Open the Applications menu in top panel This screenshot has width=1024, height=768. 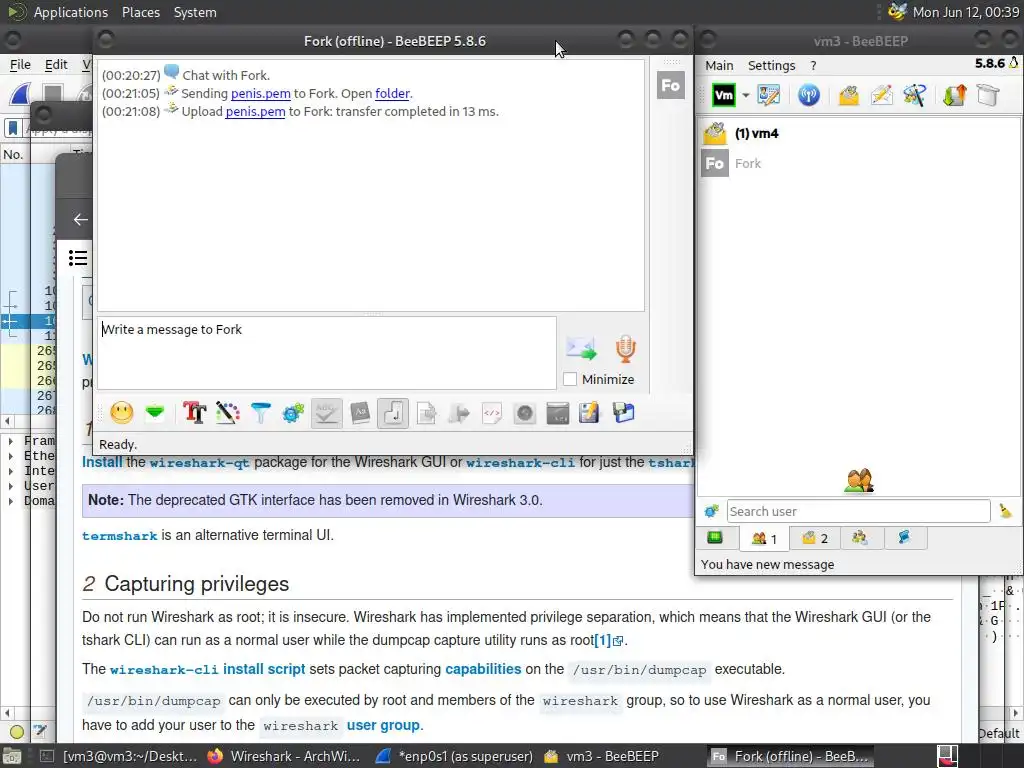click(x=71, y=12)
